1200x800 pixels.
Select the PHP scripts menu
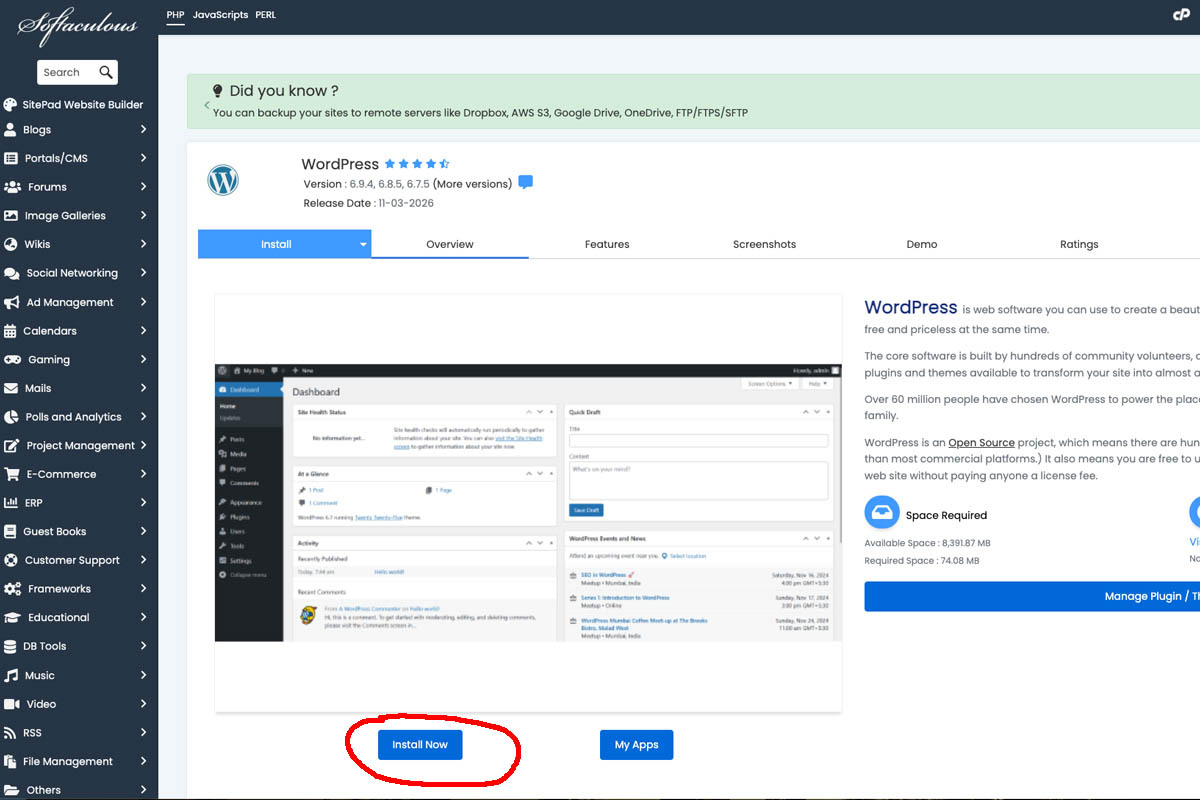pos(176,15)
